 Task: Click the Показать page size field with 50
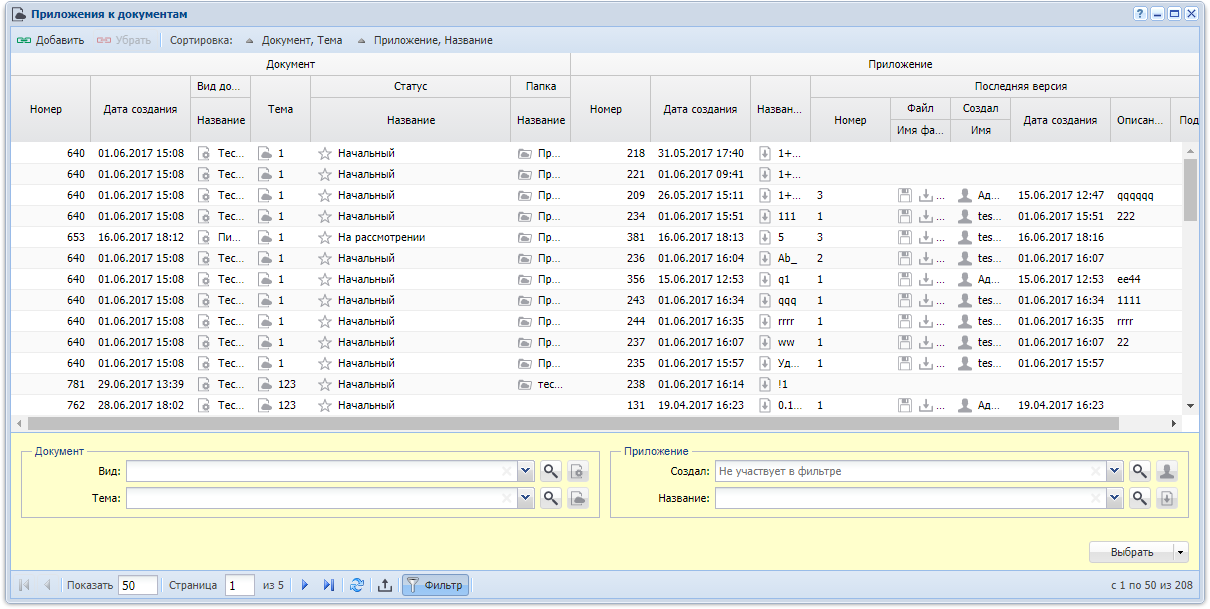pos(138,585)
